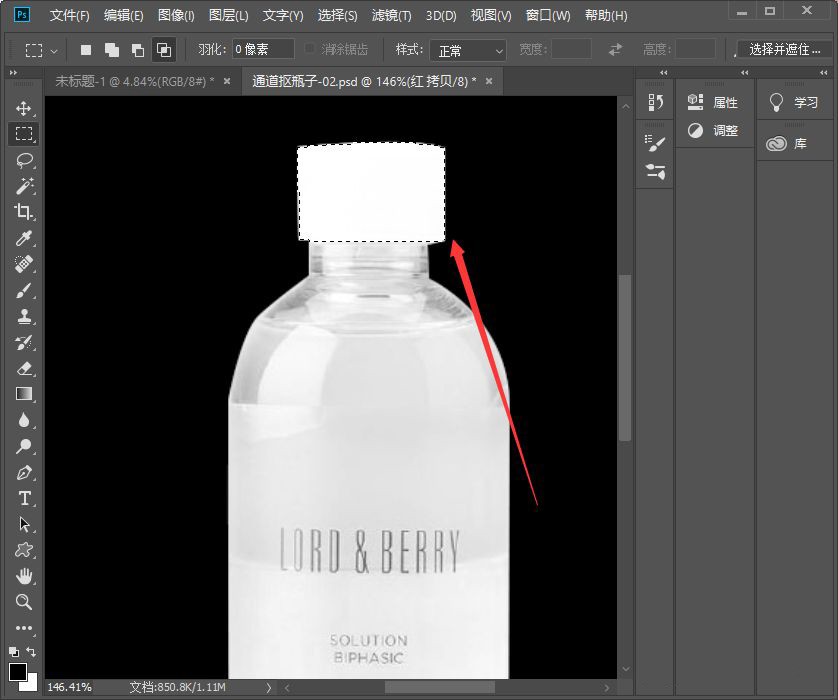Viewport: 838px width, 700px height.
Task: Click the 选择并遮住 button
Action: click(x=785, y=49)
